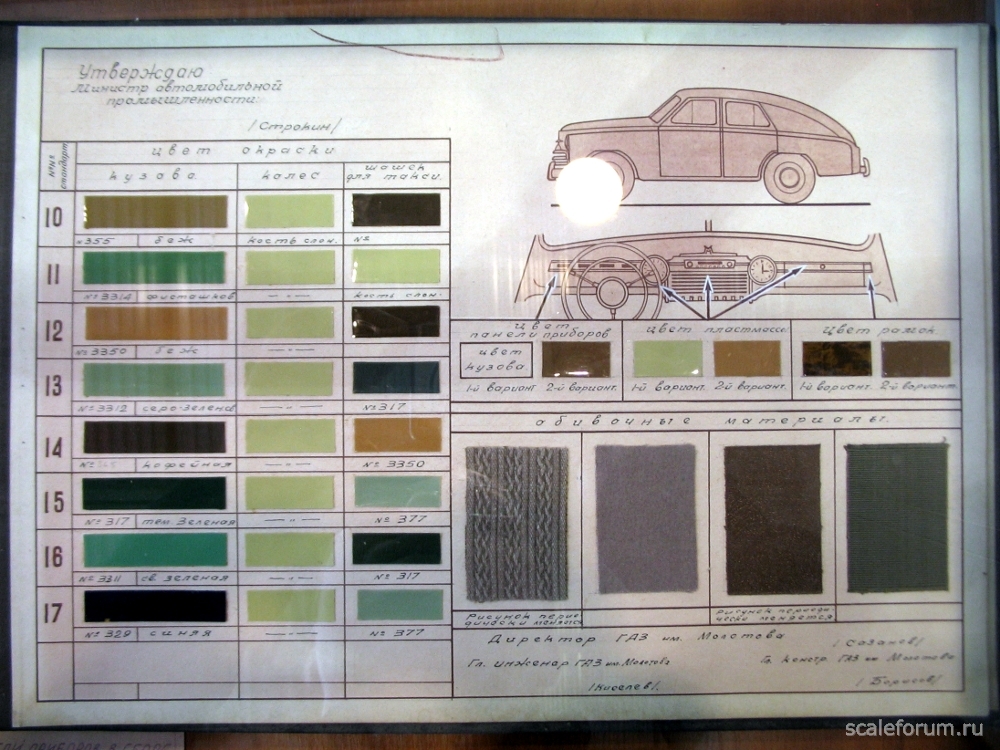Pick the coffee-brown body swatch in row 14
Image resolution: width=1000 pixels, height=750 pixels.
point(154,437)
